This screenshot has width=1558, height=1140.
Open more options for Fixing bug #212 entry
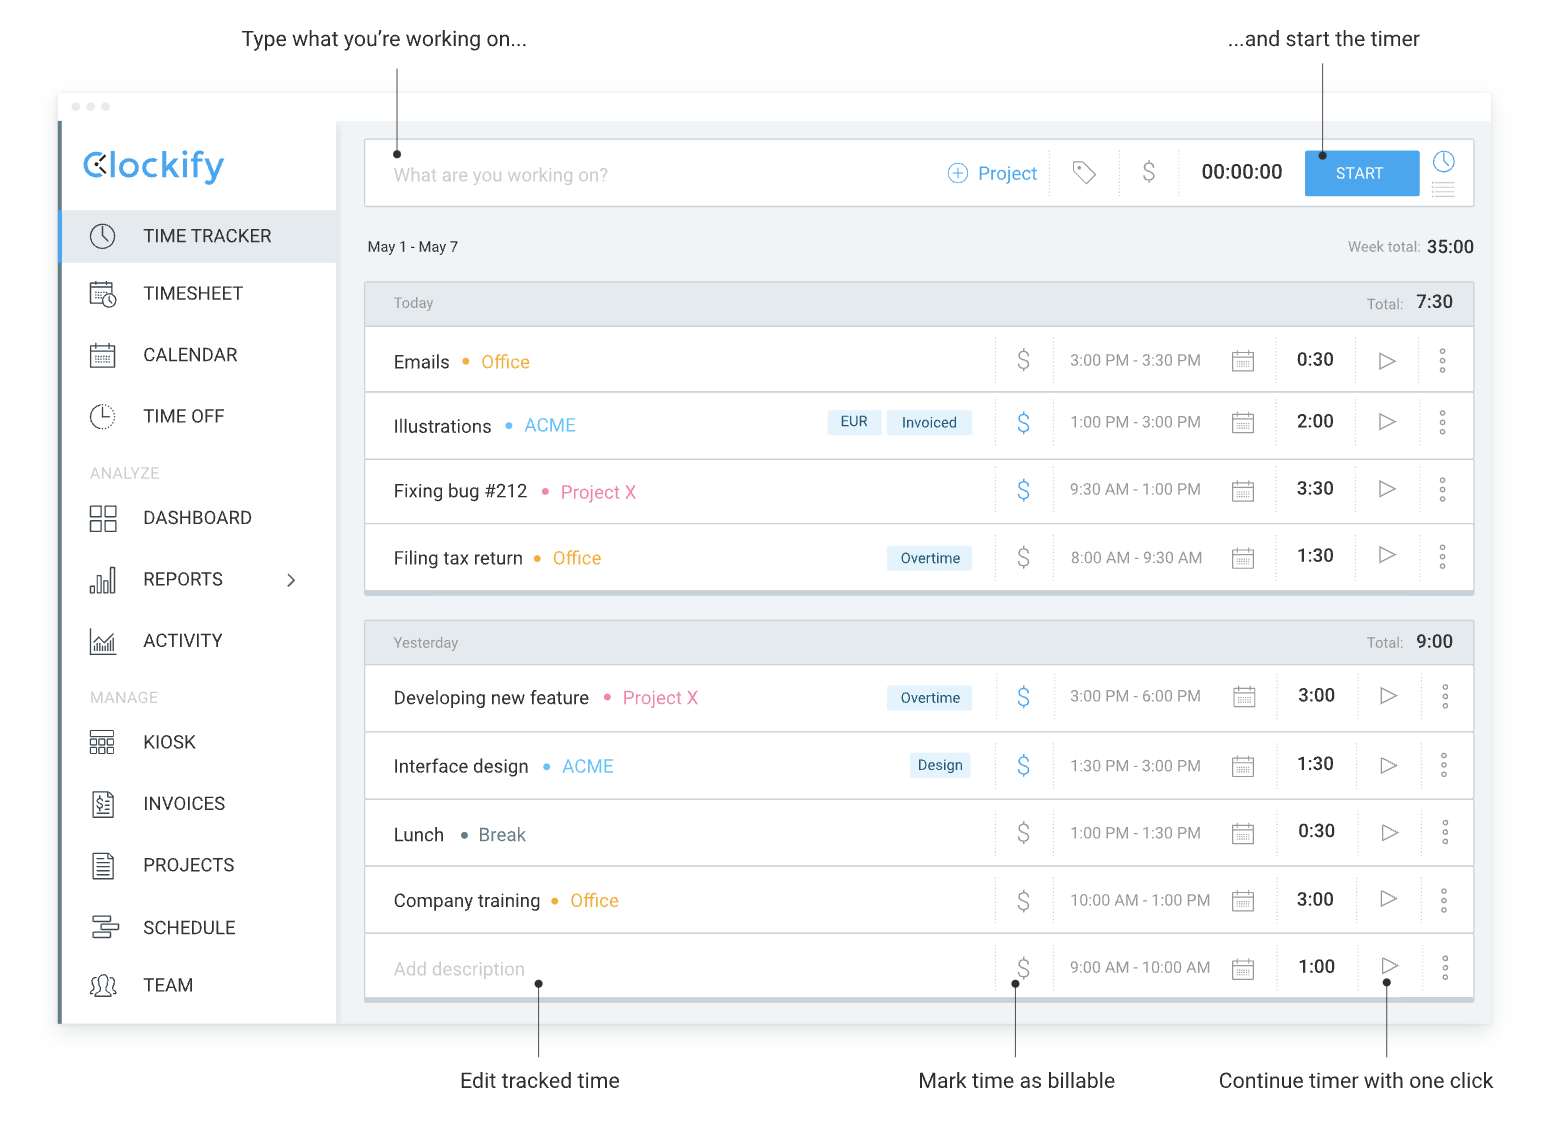(1442, 490)
